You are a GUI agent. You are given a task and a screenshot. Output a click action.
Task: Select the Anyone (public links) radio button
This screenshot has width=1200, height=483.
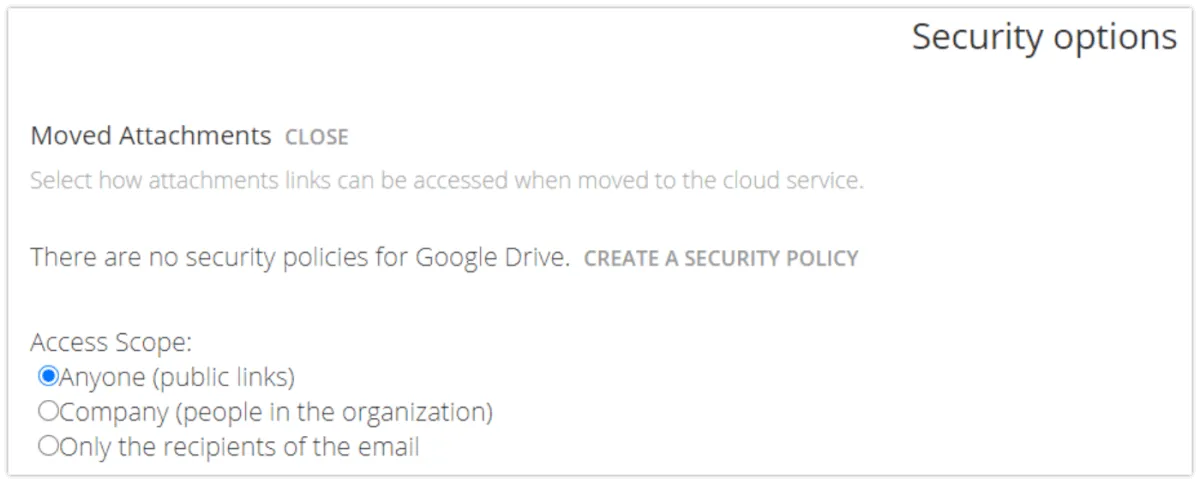48,377
